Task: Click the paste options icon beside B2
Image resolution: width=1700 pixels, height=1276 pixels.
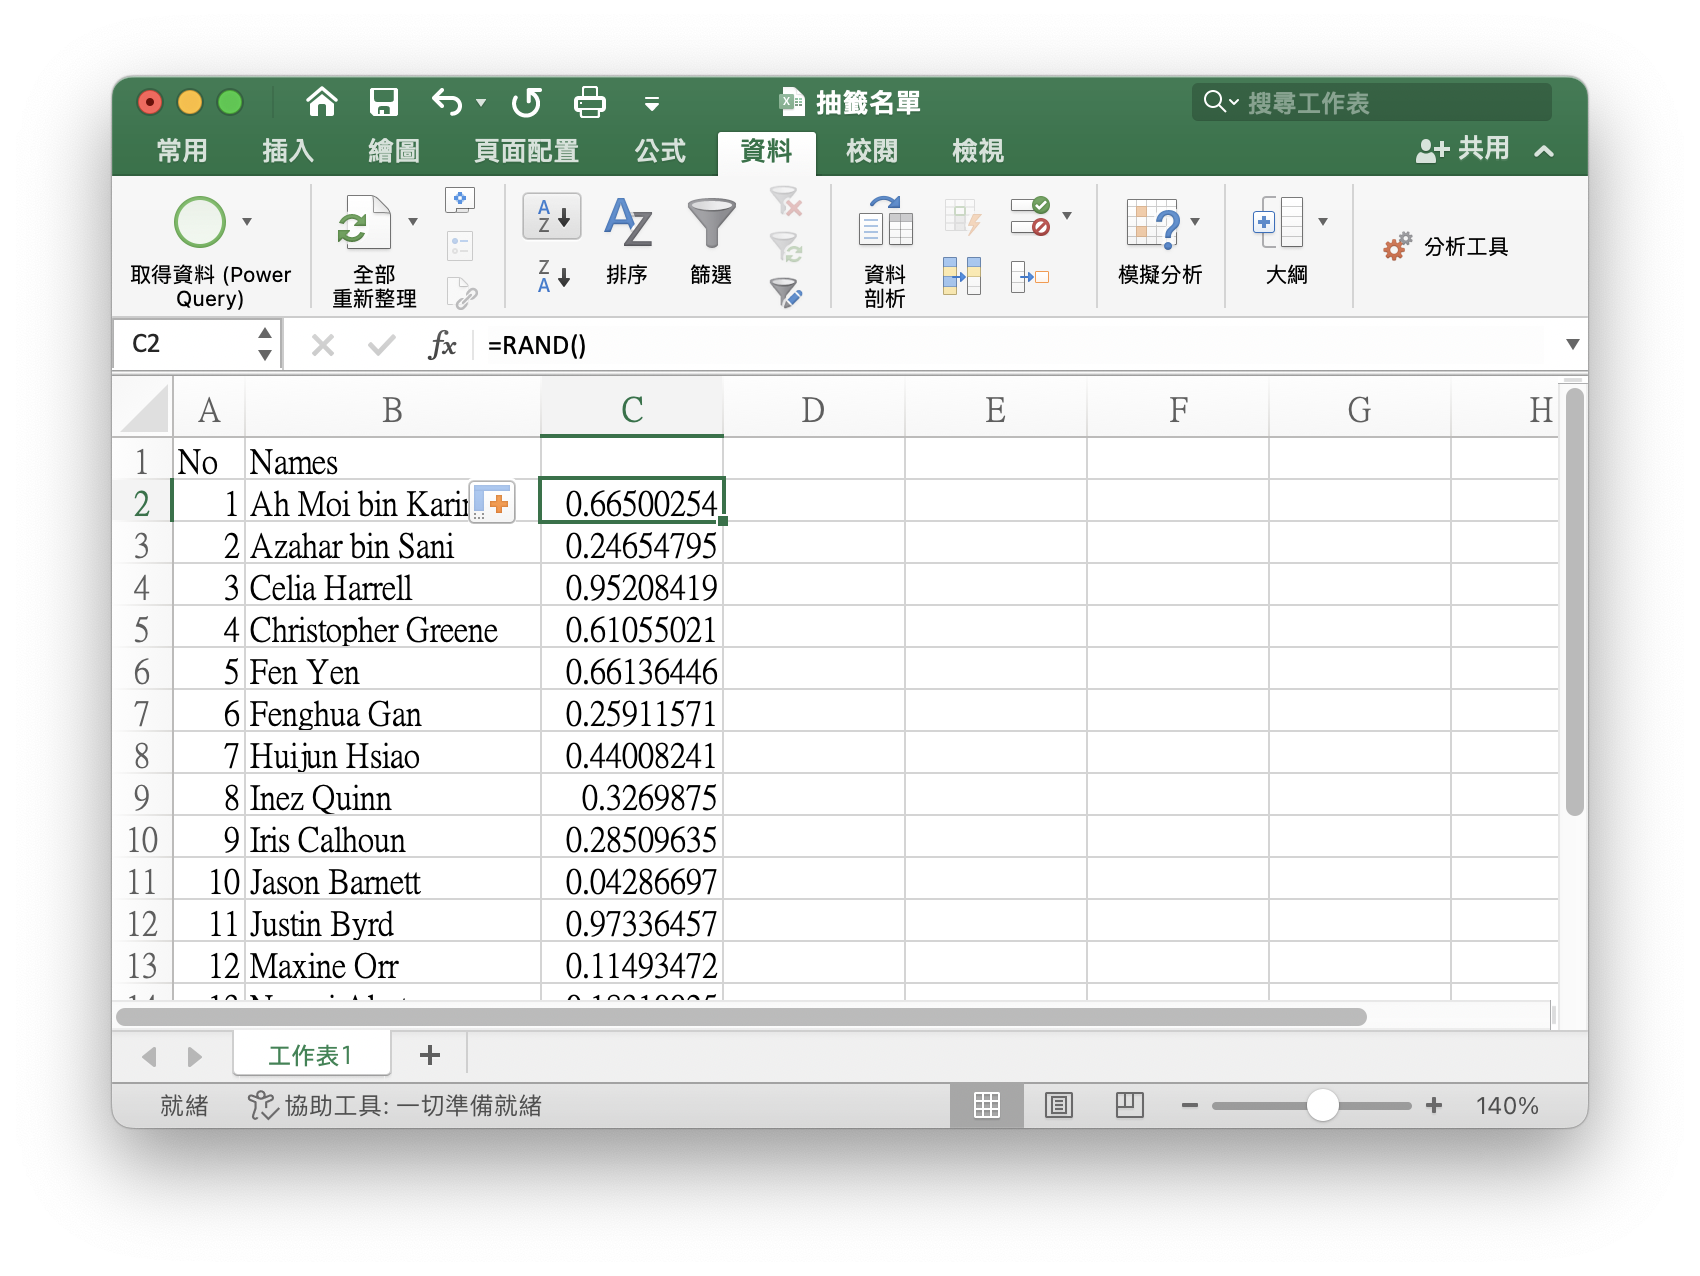Action: tap(493, 503)
